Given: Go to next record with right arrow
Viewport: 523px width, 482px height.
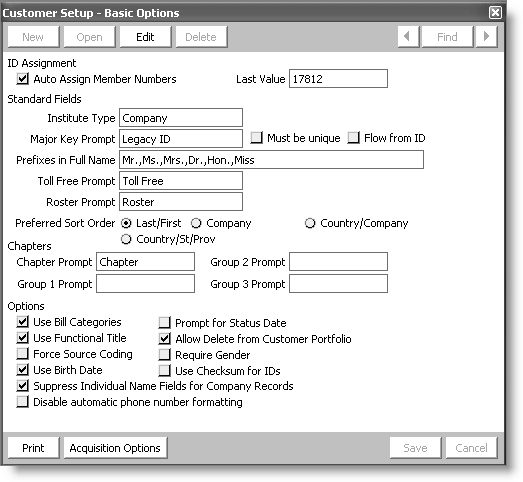Looking at the screenshot, I should point(486,37).
